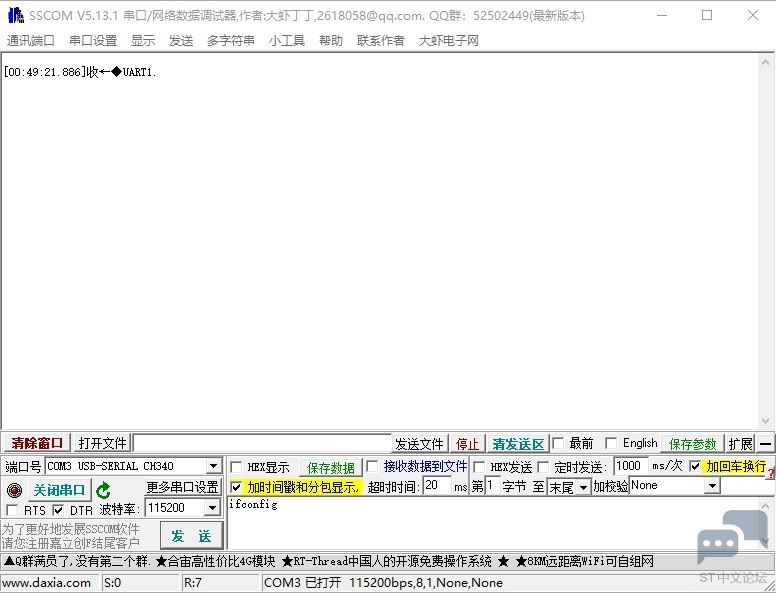Click the 清除窗口 button
Image resolution: width=776 pixels, height=593 pixels.
[37, 443]
